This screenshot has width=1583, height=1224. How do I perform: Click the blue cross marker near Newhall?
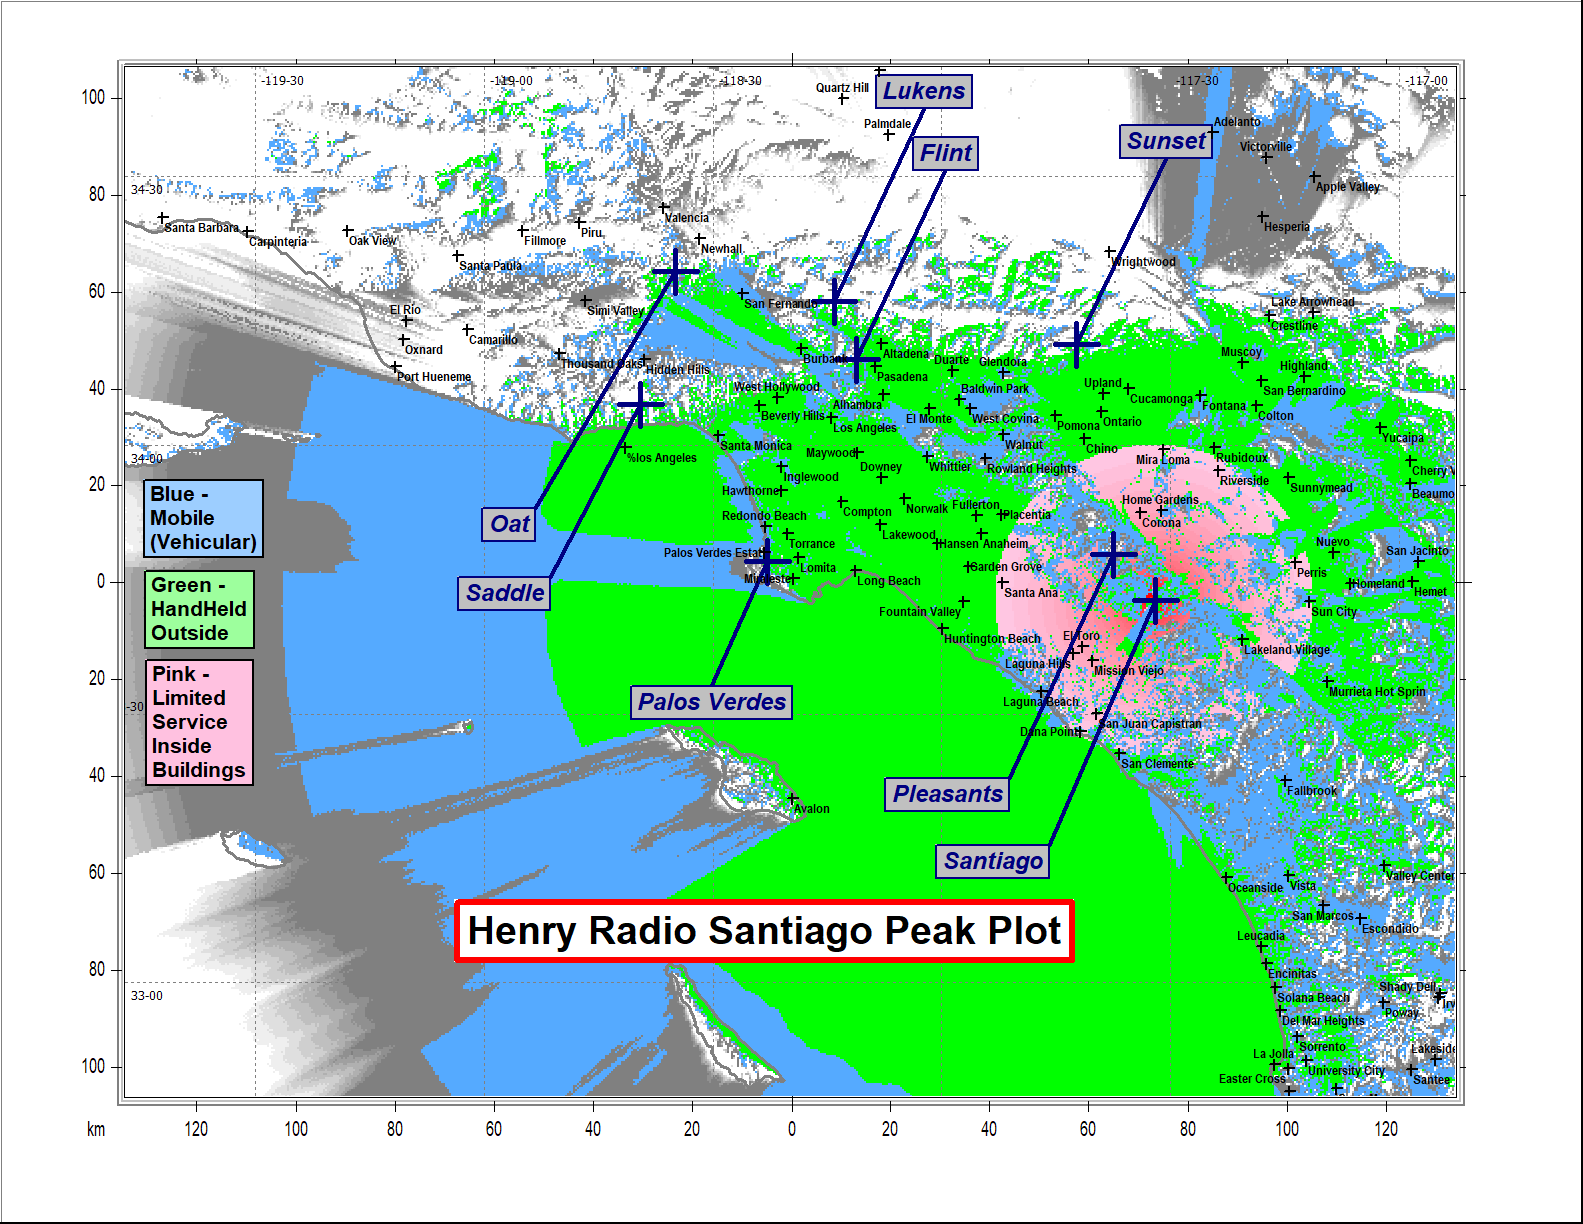676,271
